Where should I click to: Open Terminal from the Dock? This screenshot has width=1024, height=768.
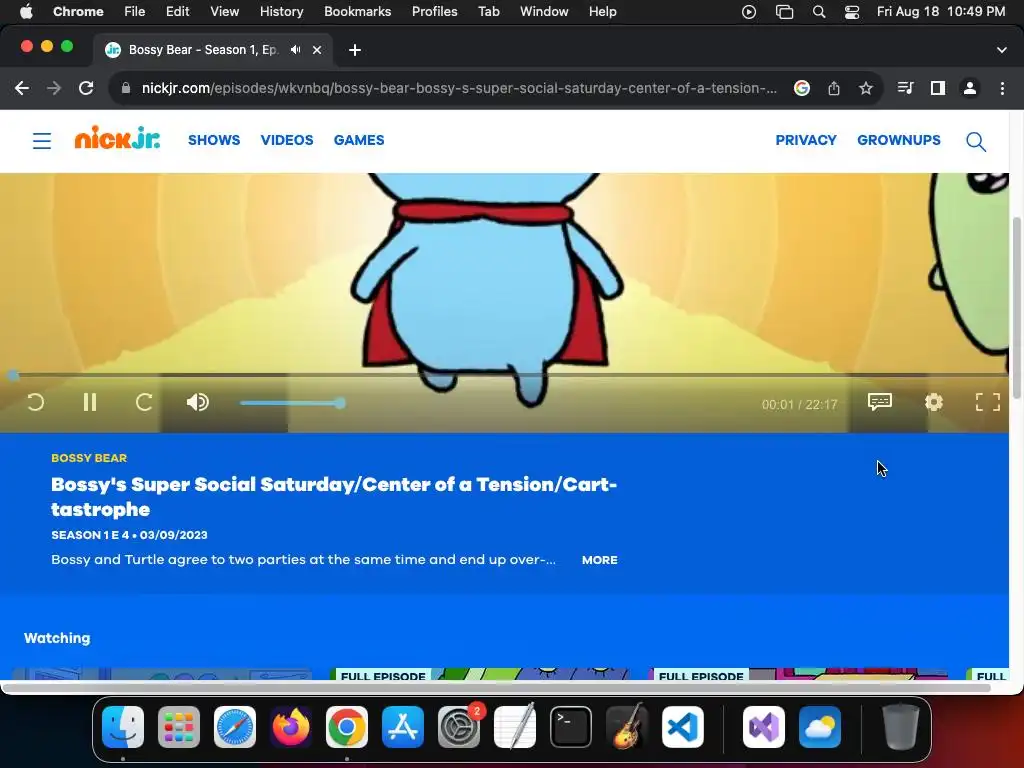pos(571,726)
